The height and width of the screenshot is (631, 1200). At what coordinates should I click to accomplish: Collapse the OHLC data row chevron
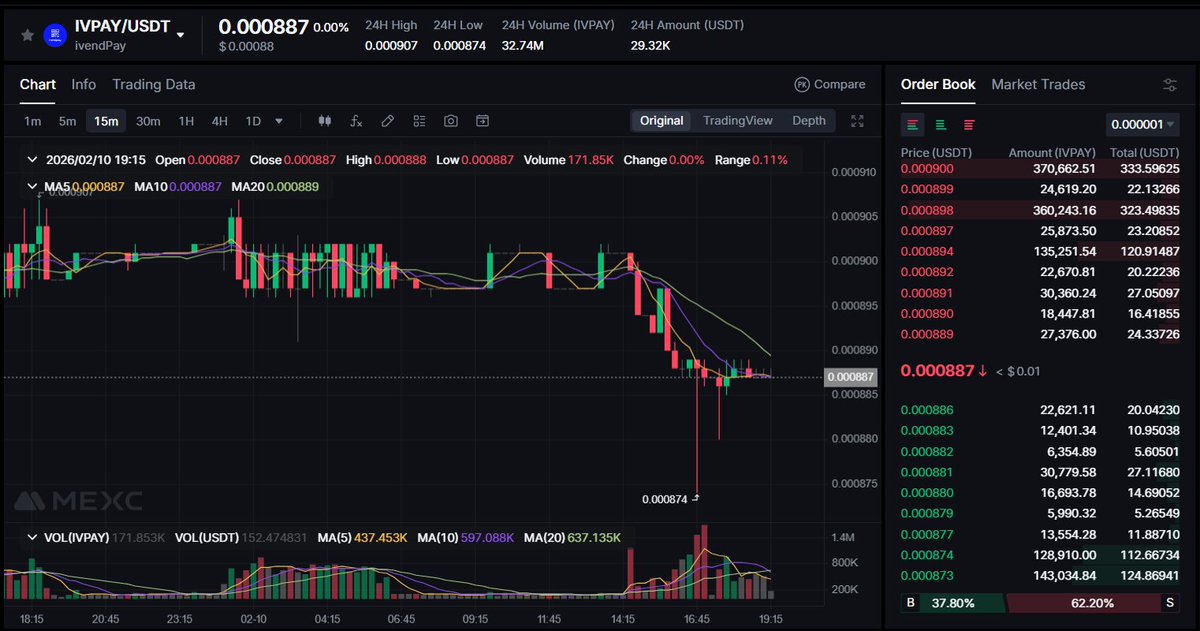[31, 160]
